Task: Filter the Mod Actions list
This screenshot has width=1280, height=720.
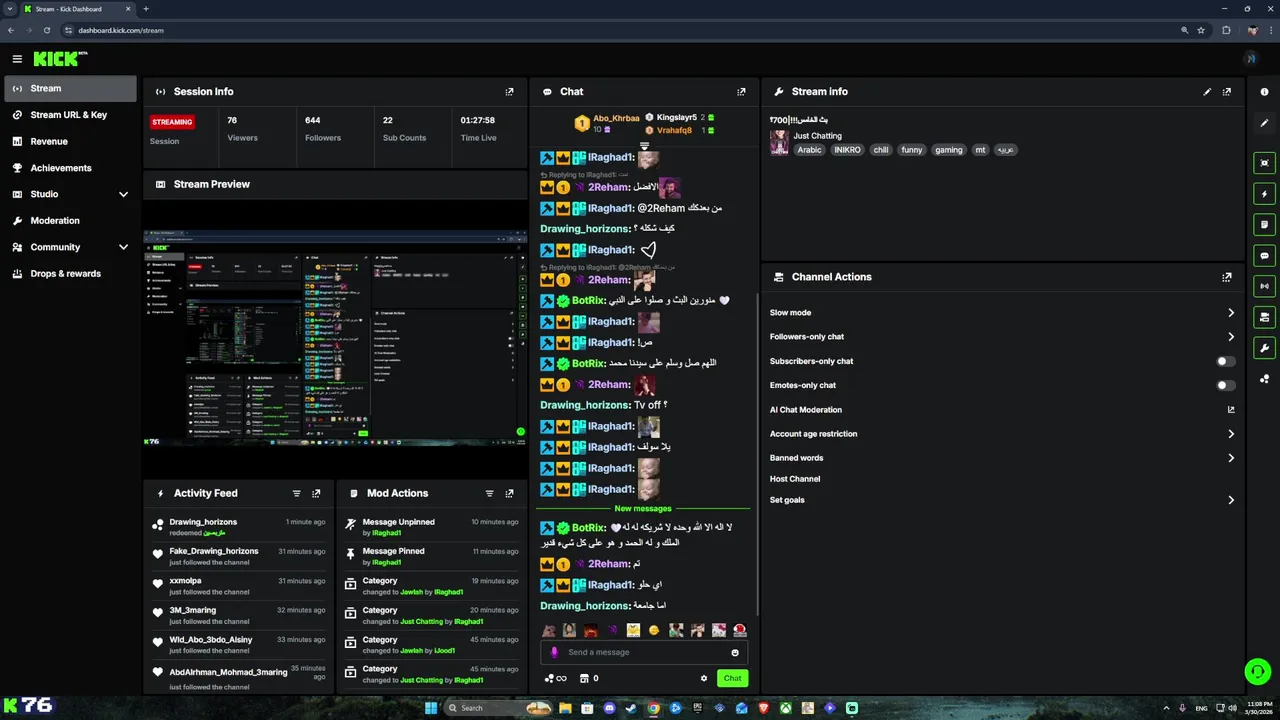Action: [489, 494]
